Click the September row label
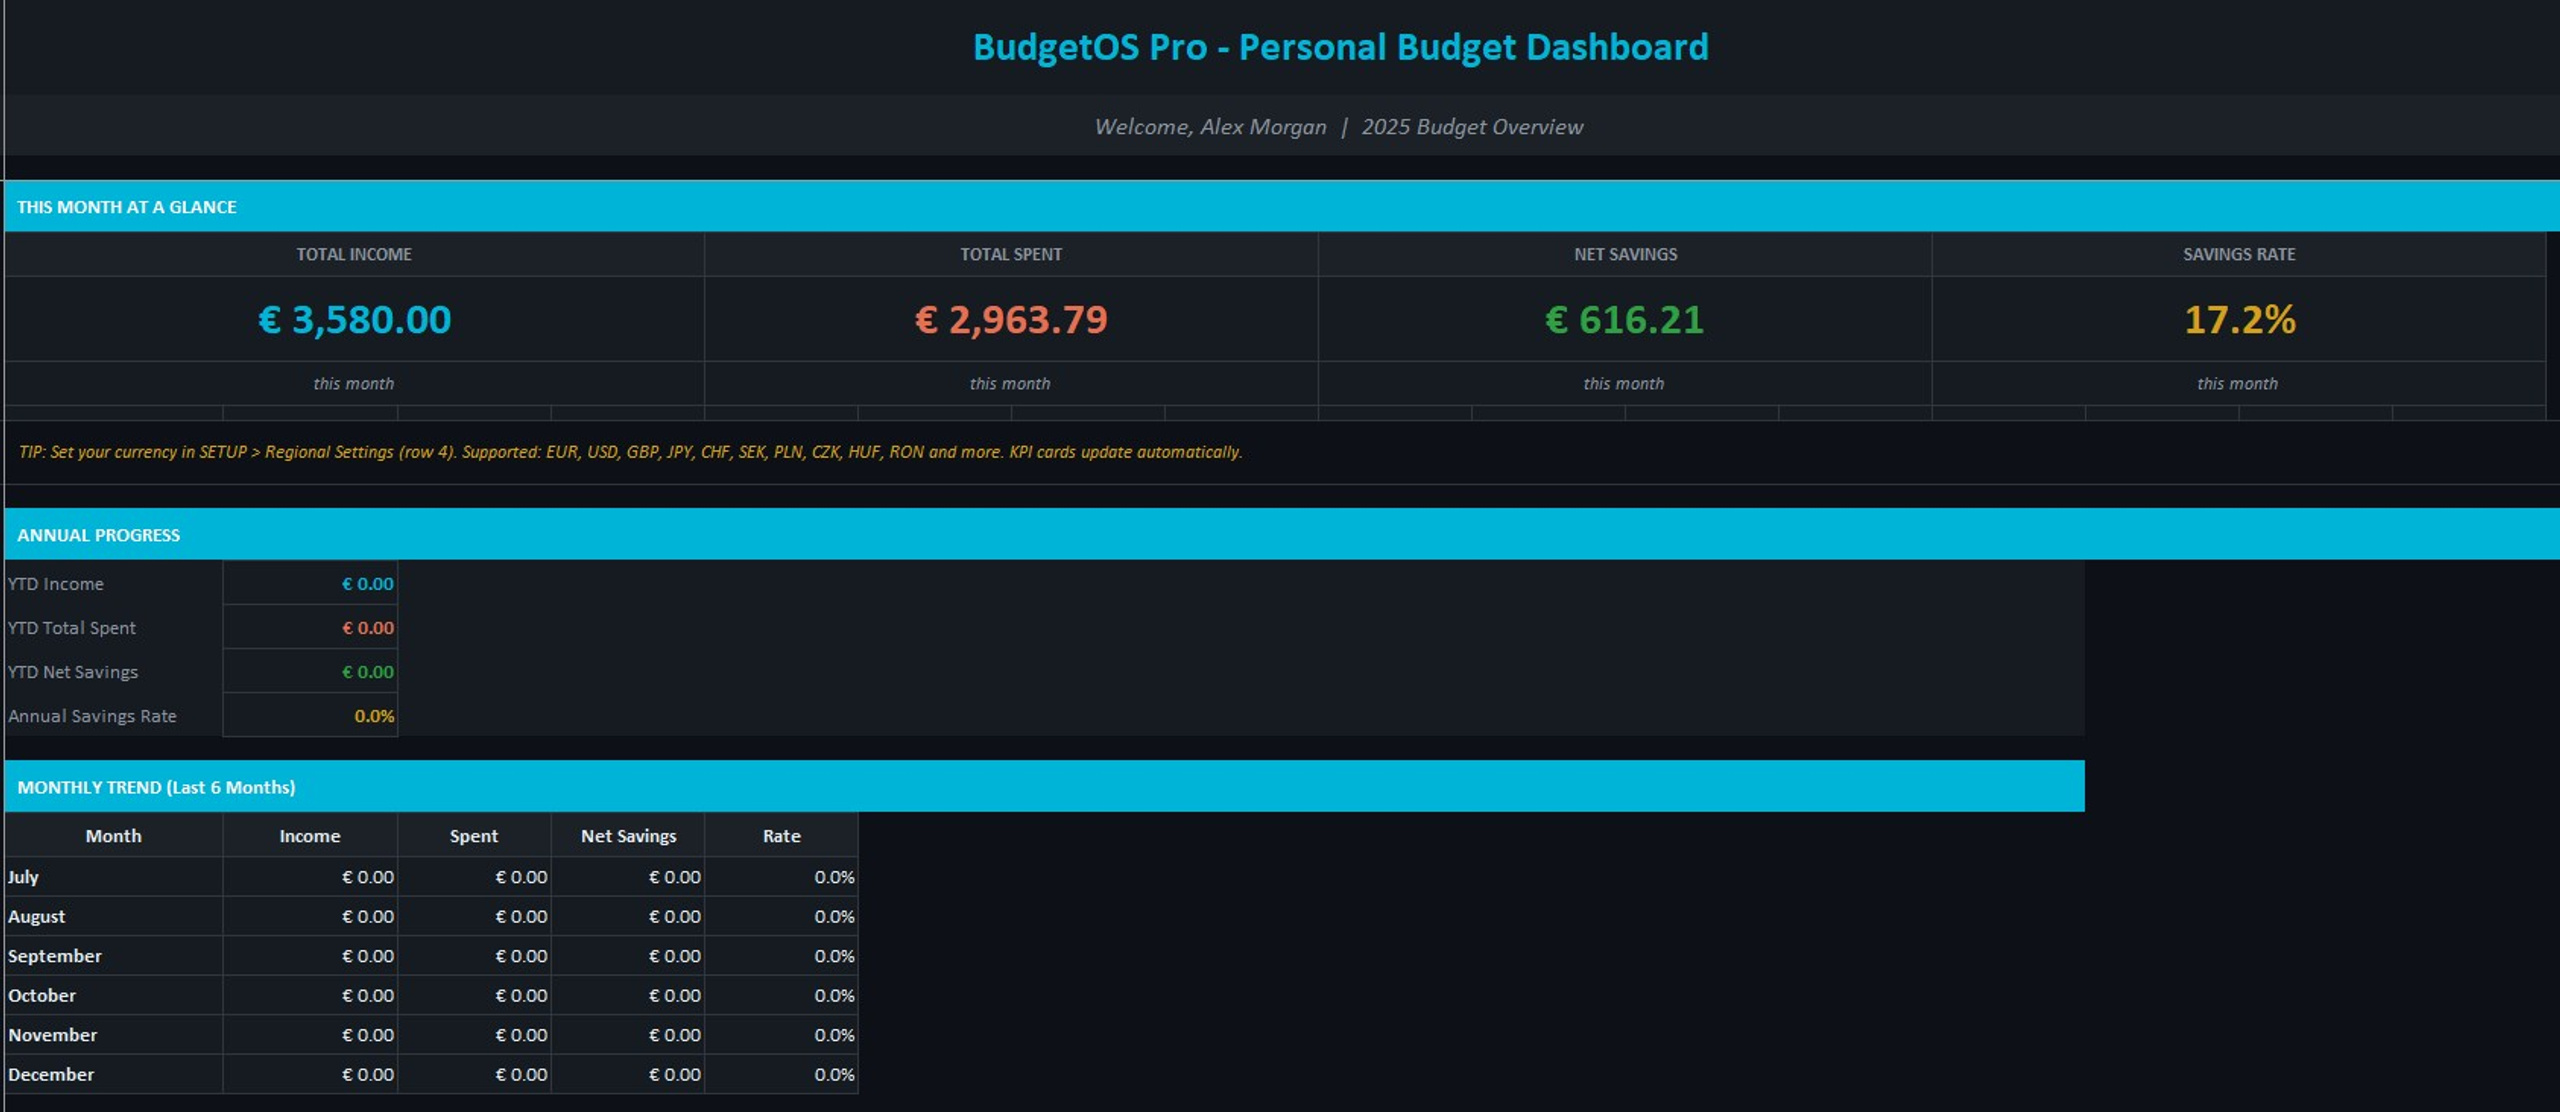The width and height of the screenshot is (2560, 1112). point(55,956)
